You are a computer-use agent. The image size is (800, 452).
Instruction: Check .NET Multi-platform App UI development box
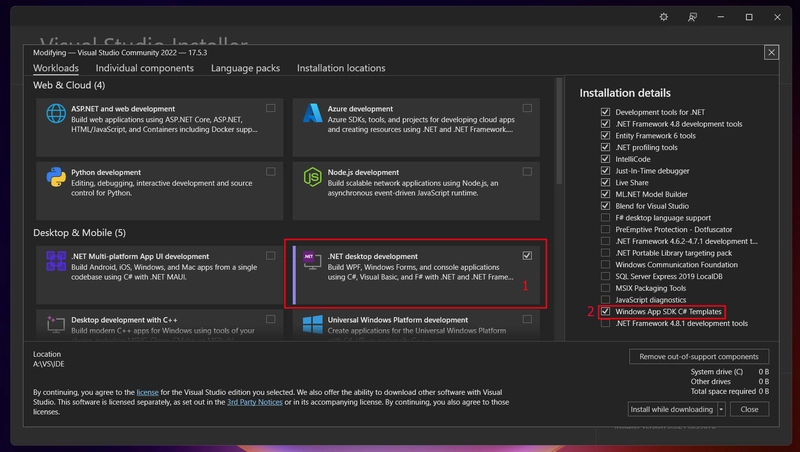270,256
